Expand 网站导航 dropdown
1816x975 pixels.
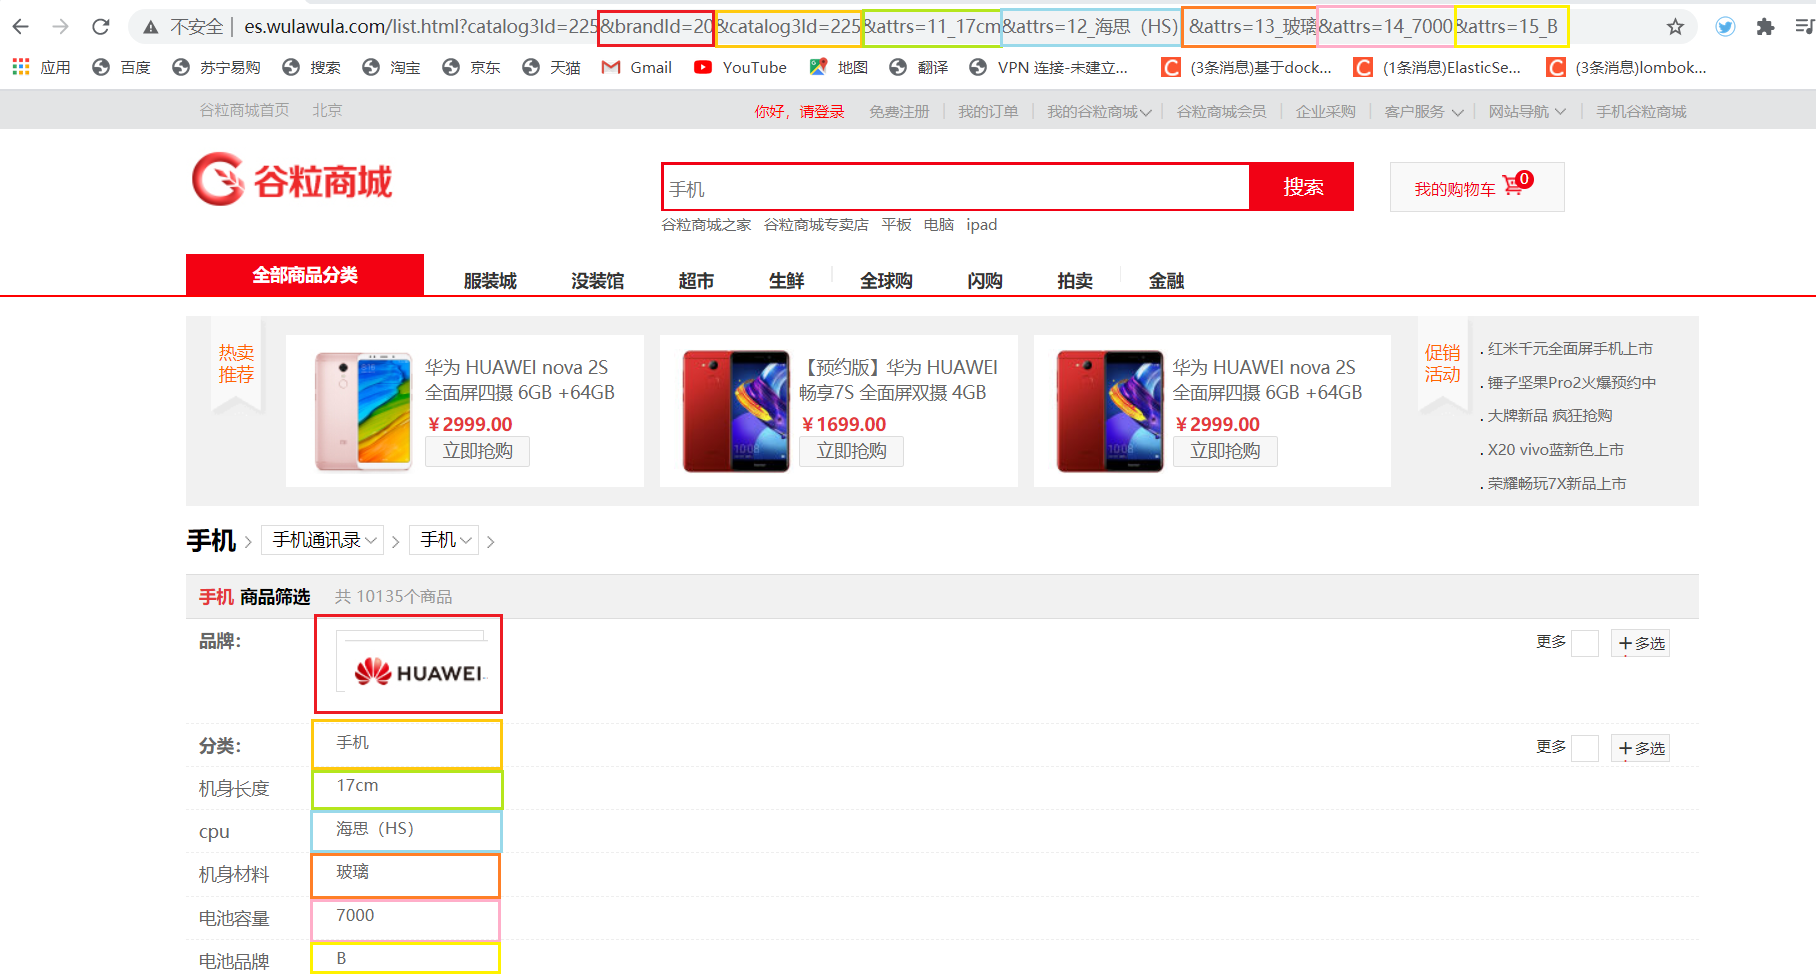[x=1527, y=112]
